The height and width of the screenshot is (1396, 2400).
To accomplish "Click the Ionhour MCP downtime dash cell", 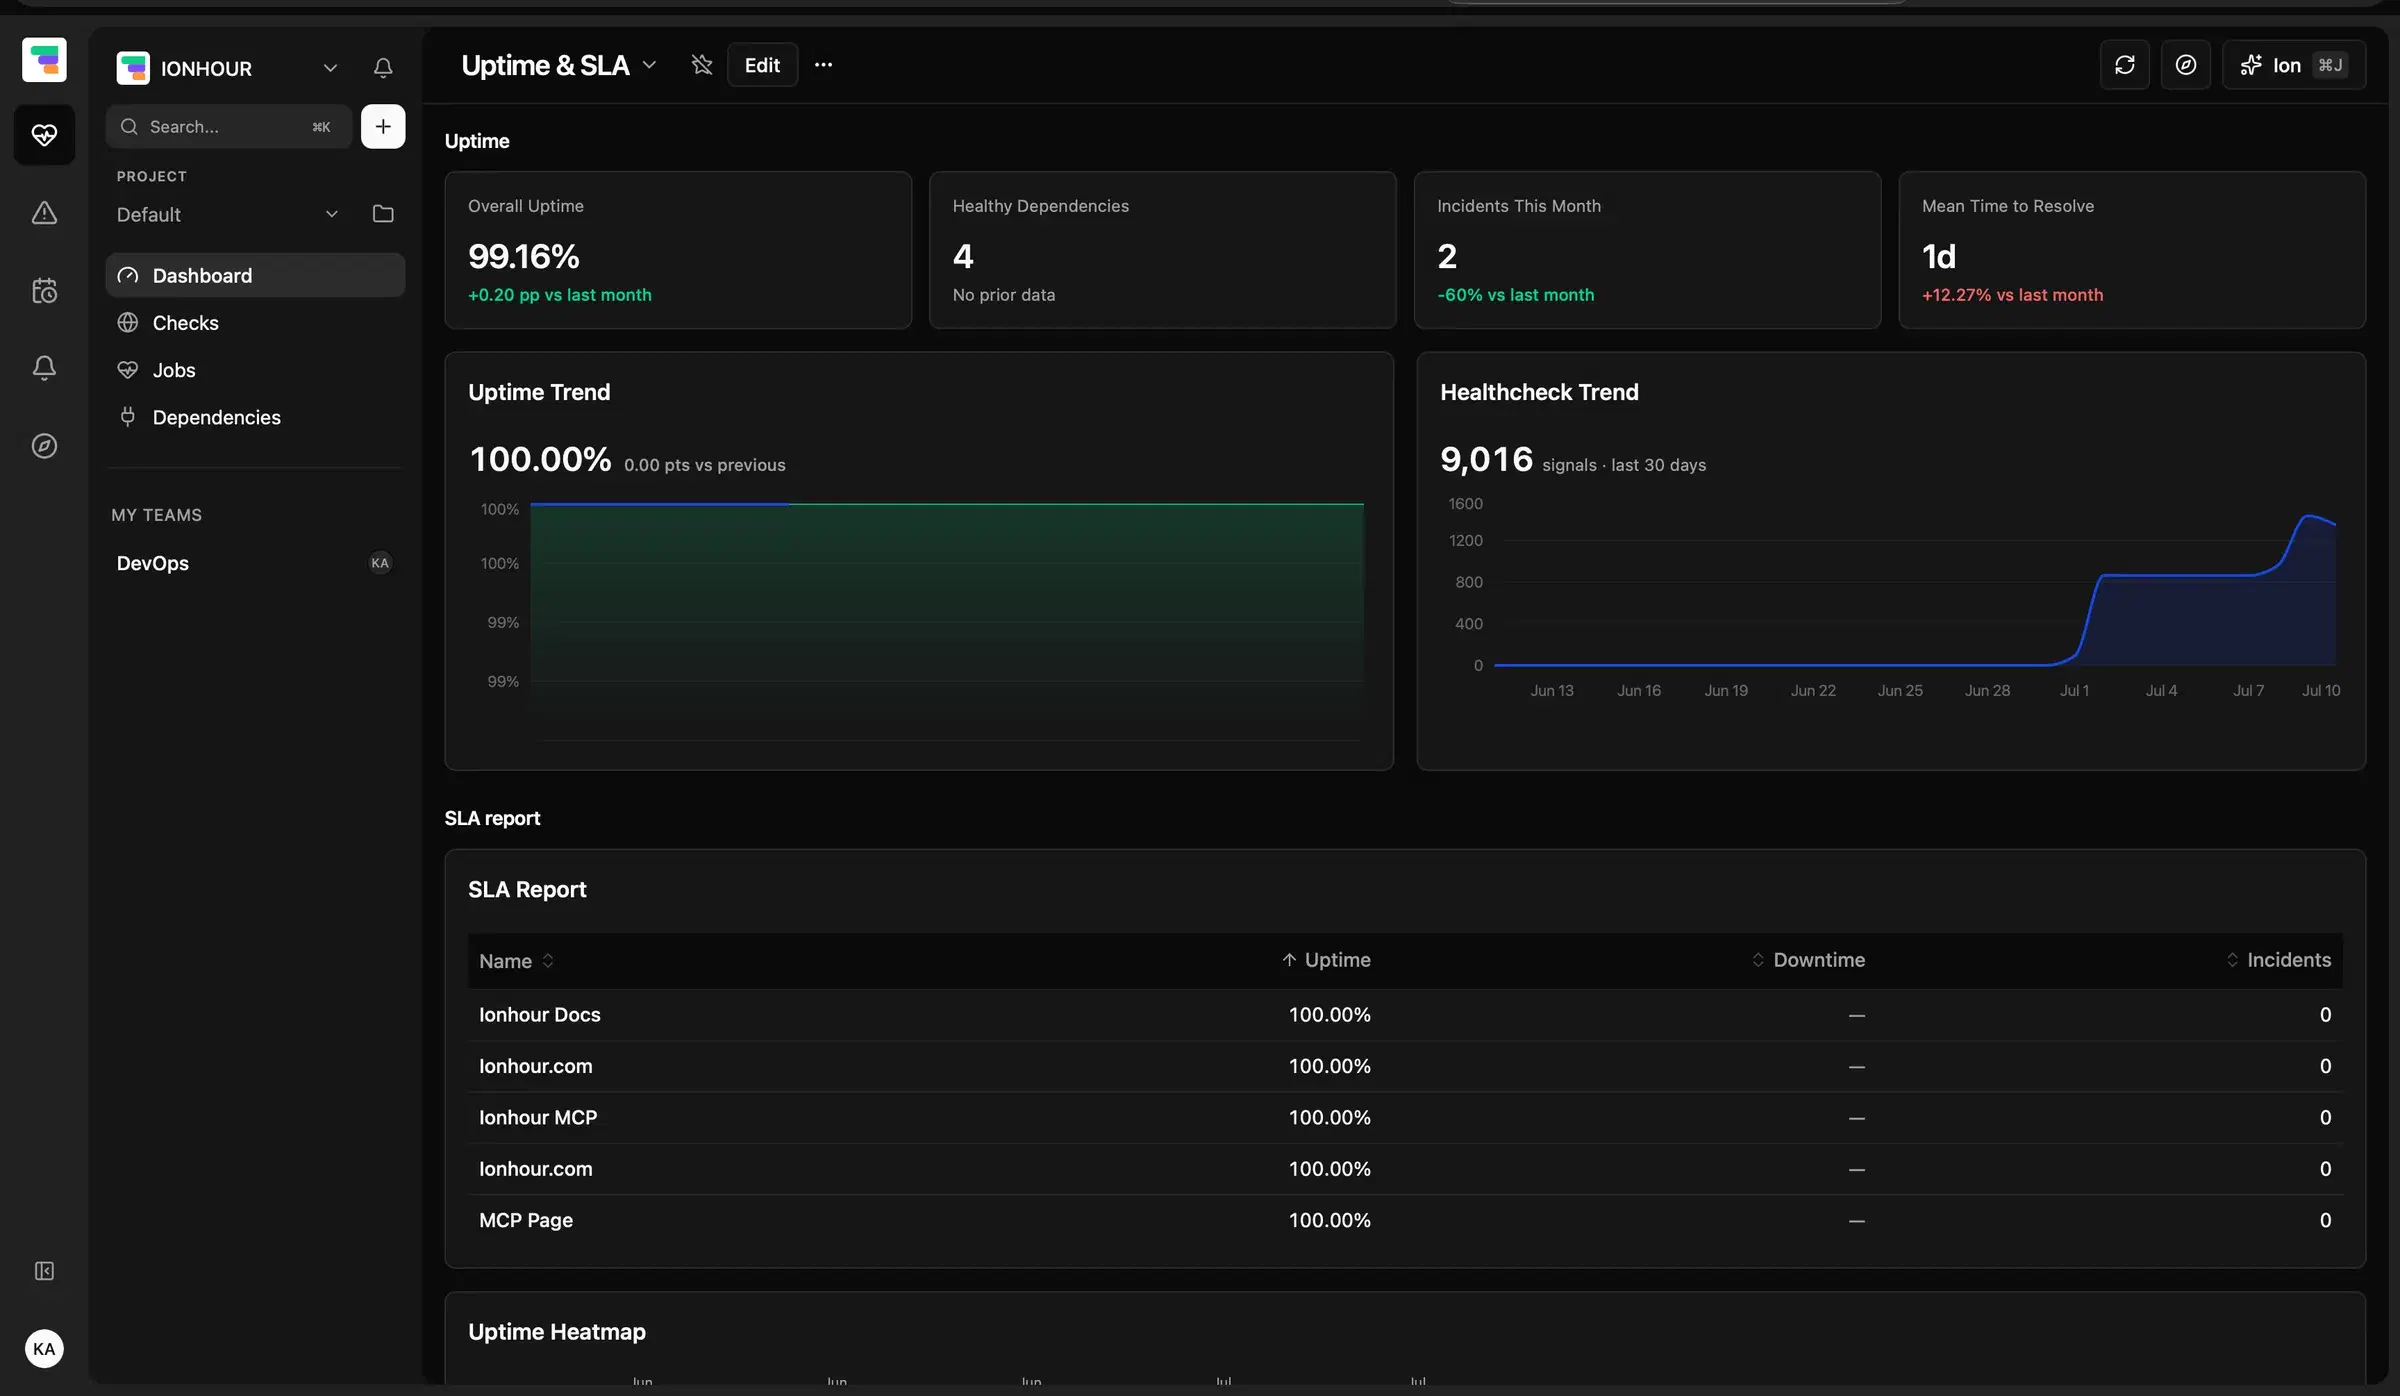I will coord(1857,1118).
